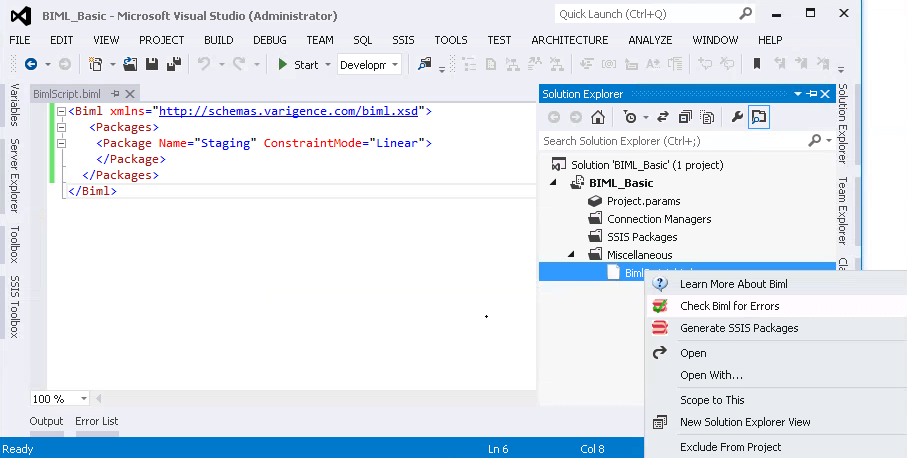Open the SSIS menu
The height and width of the screenshot is (458, 907).
[403, 40]
